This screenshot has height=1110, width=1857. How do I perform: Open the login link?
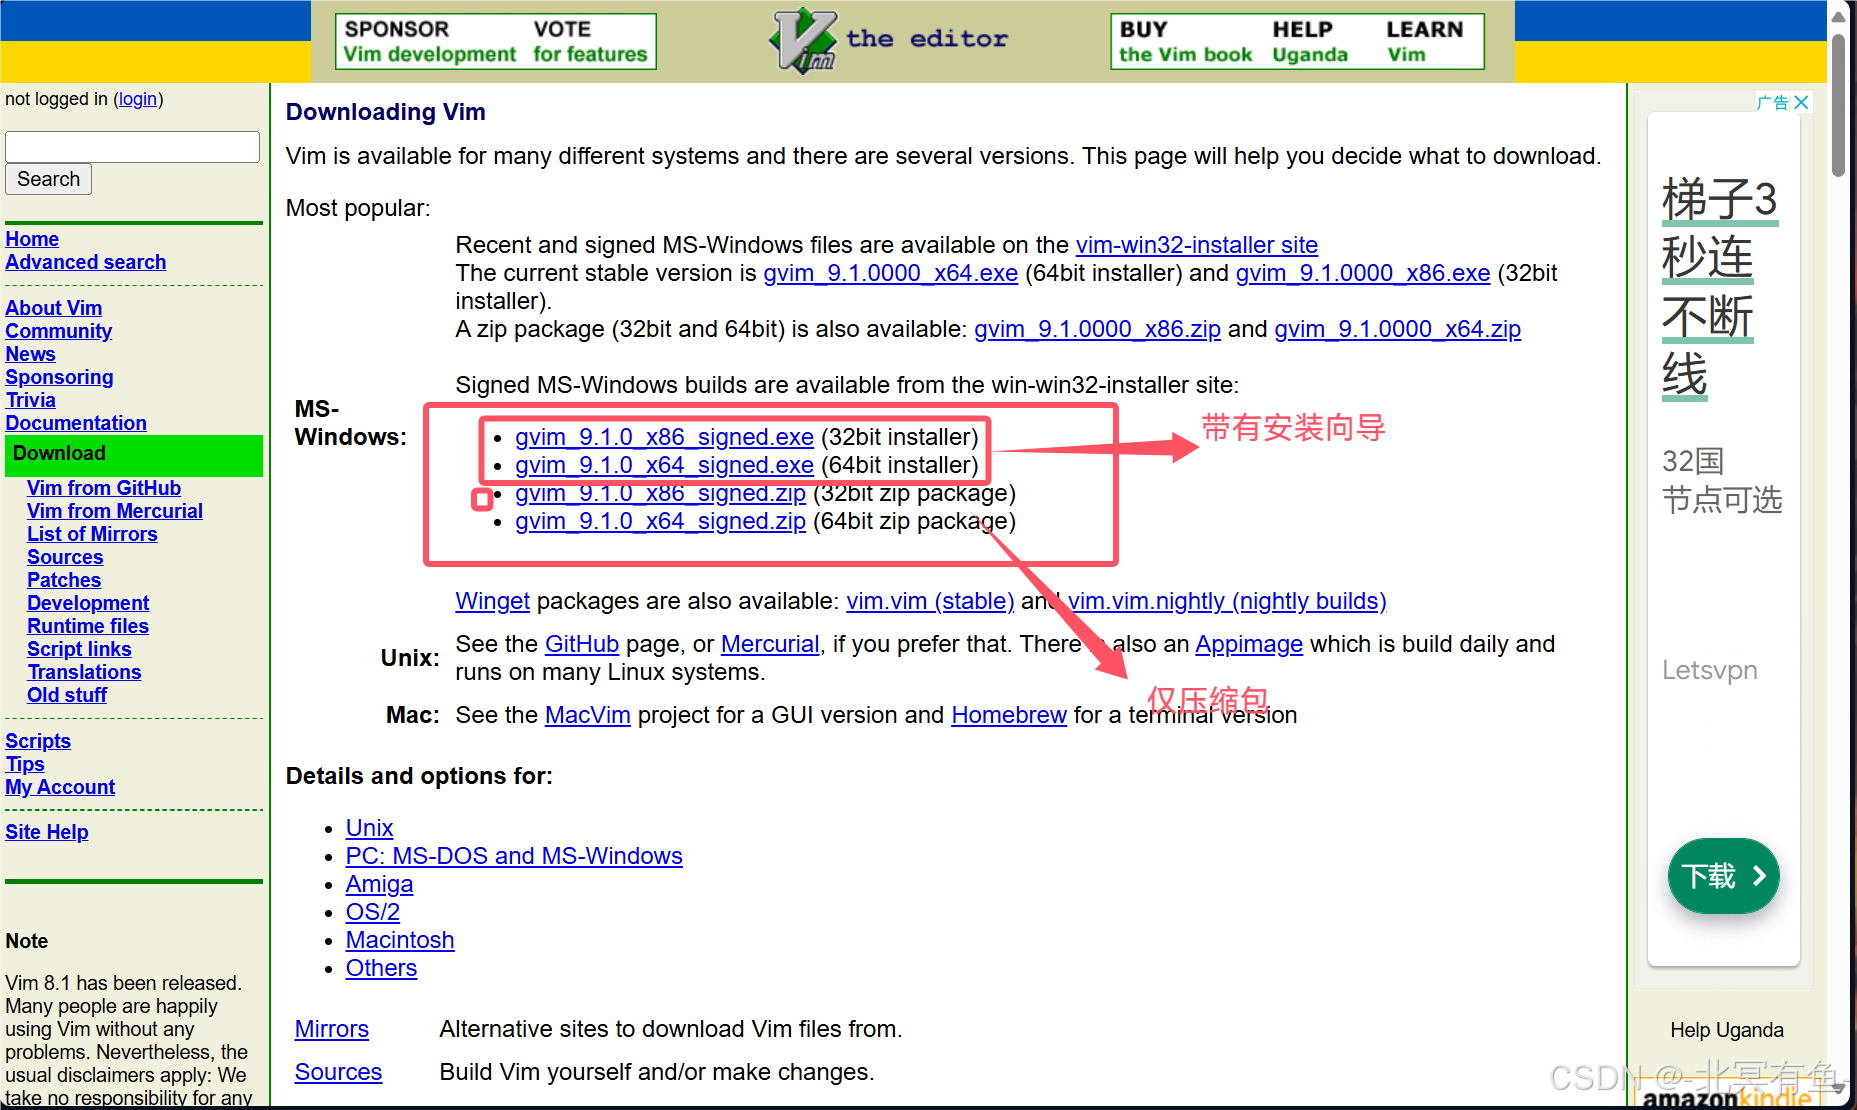(138, 99)
